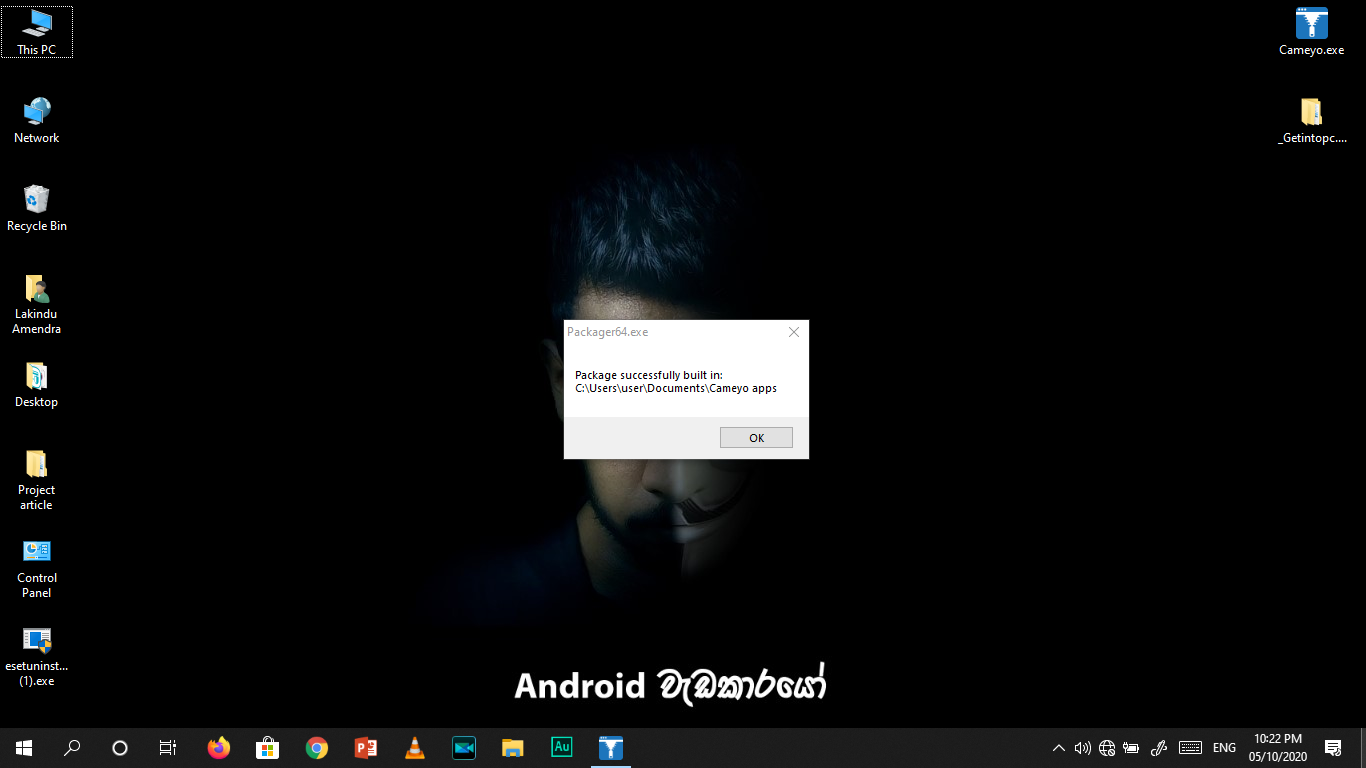Screen dimensions: 1366x768
Task: Open the volume control in the tray
Action: point(1082,748)
